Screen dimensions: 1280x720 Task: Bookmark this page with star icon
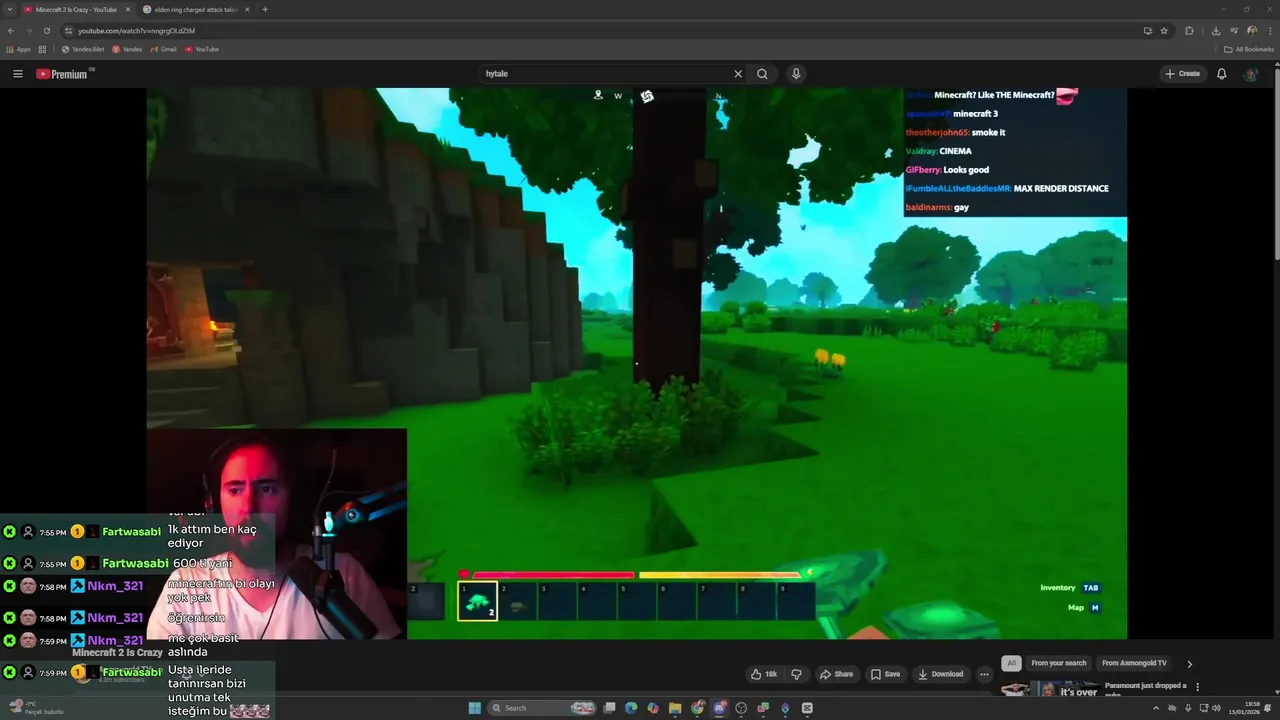click(1164, 31)
